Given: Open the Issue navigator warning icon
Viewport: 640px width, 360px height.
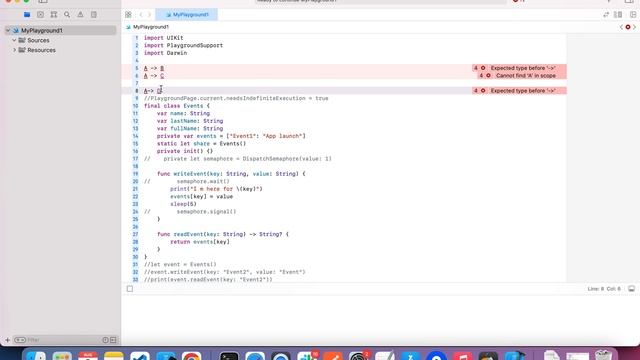Looking at the screenshot, I should click(80, 15).
